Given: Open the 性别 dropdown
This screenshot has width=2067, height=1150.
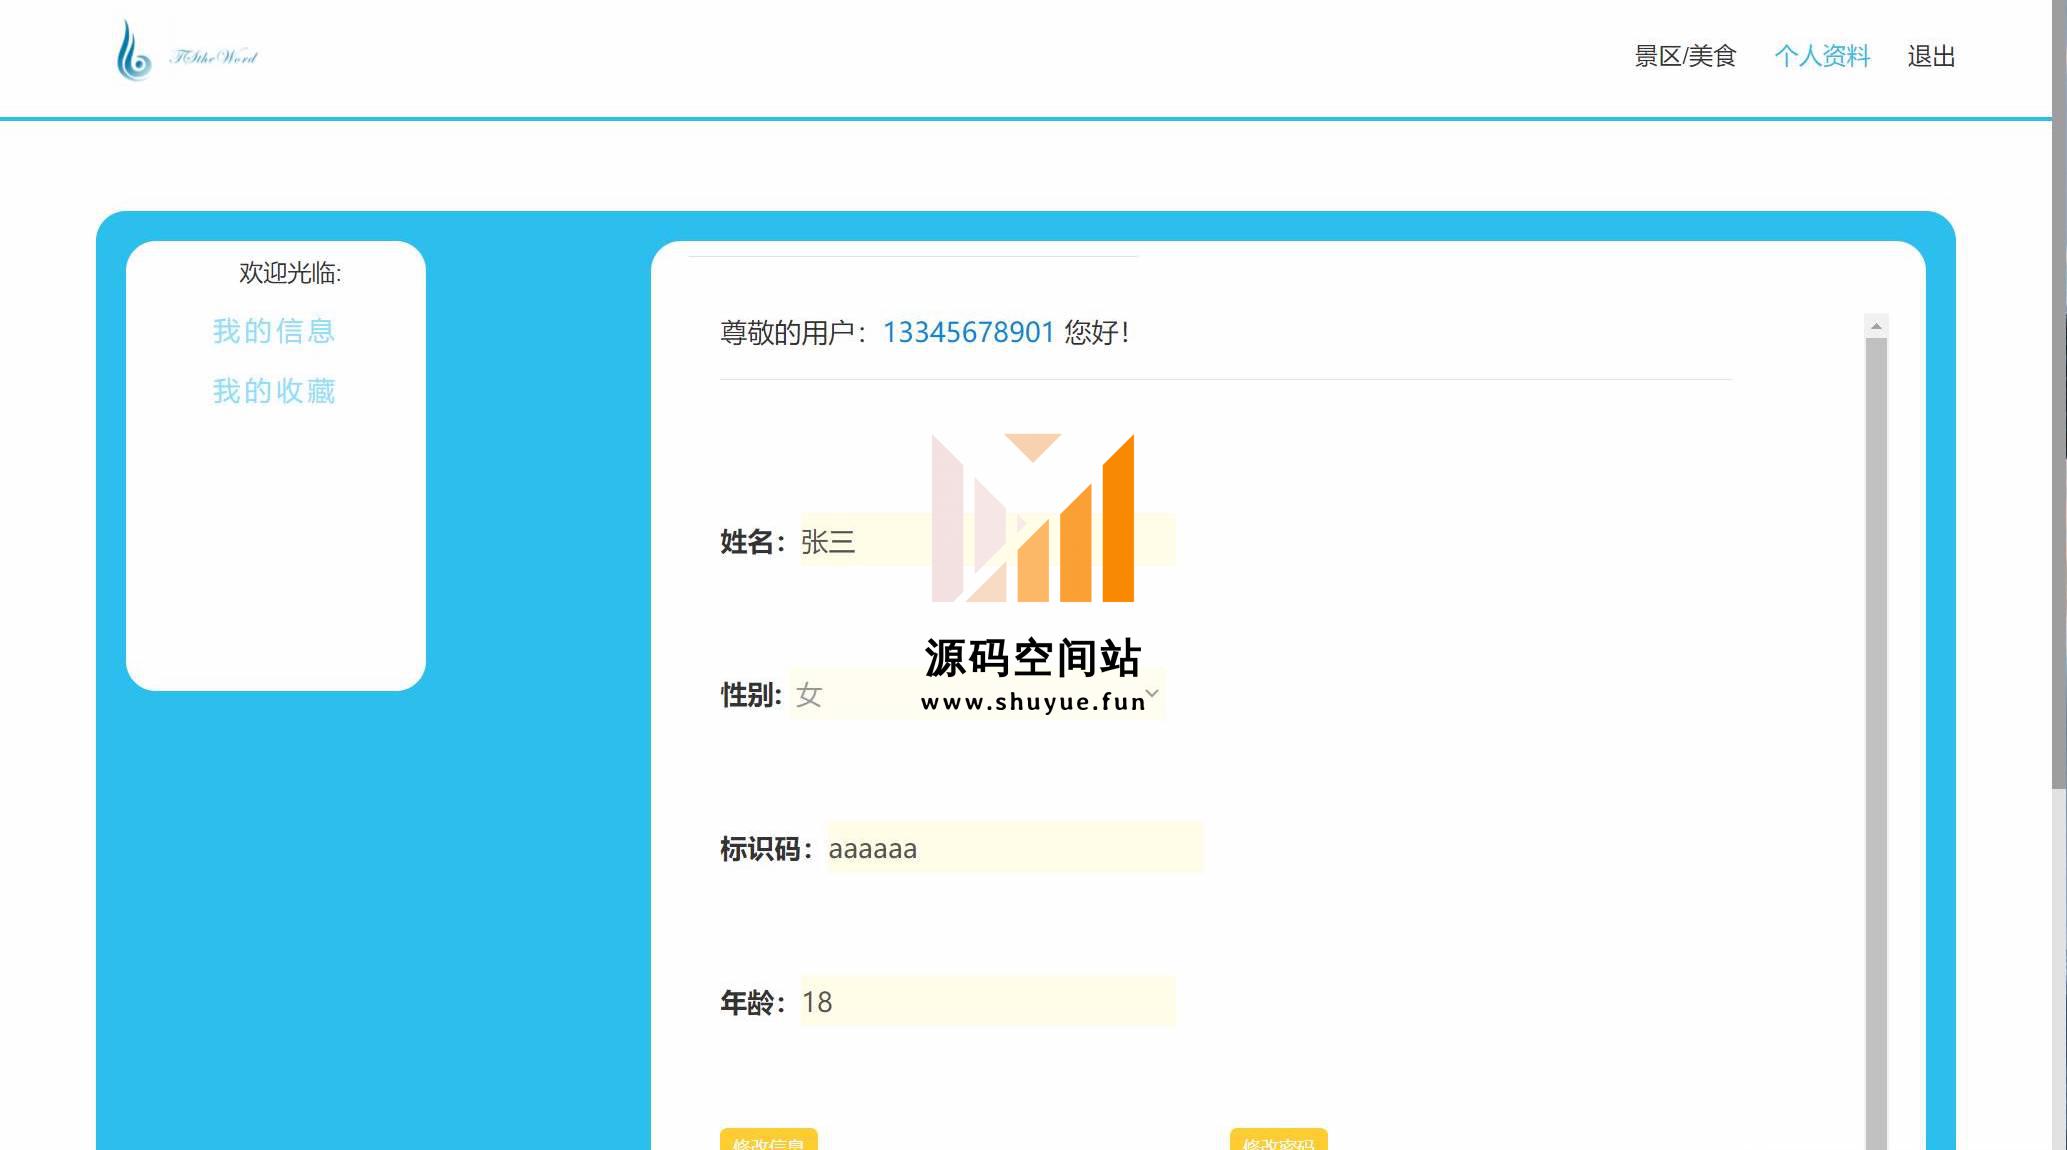Looking at the screenshot, I should tap(977, 694).
